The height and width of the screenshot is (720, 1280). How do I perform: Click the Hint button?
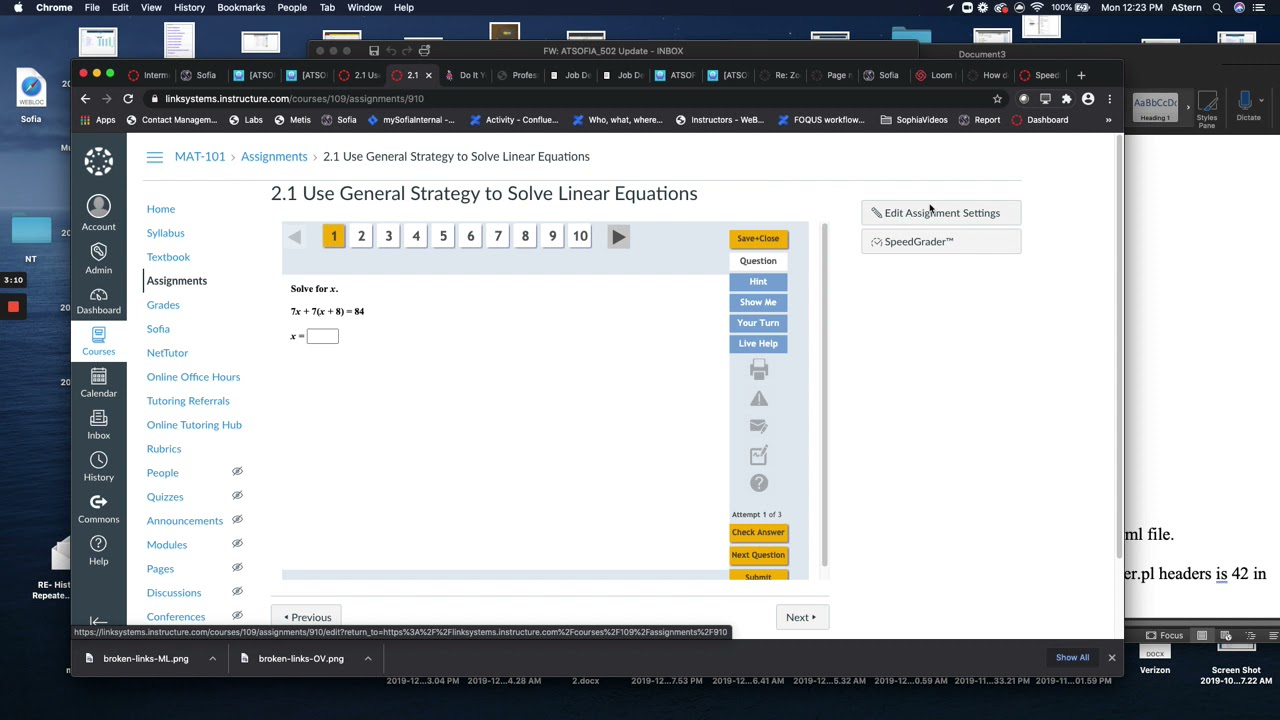coord(758,282)
